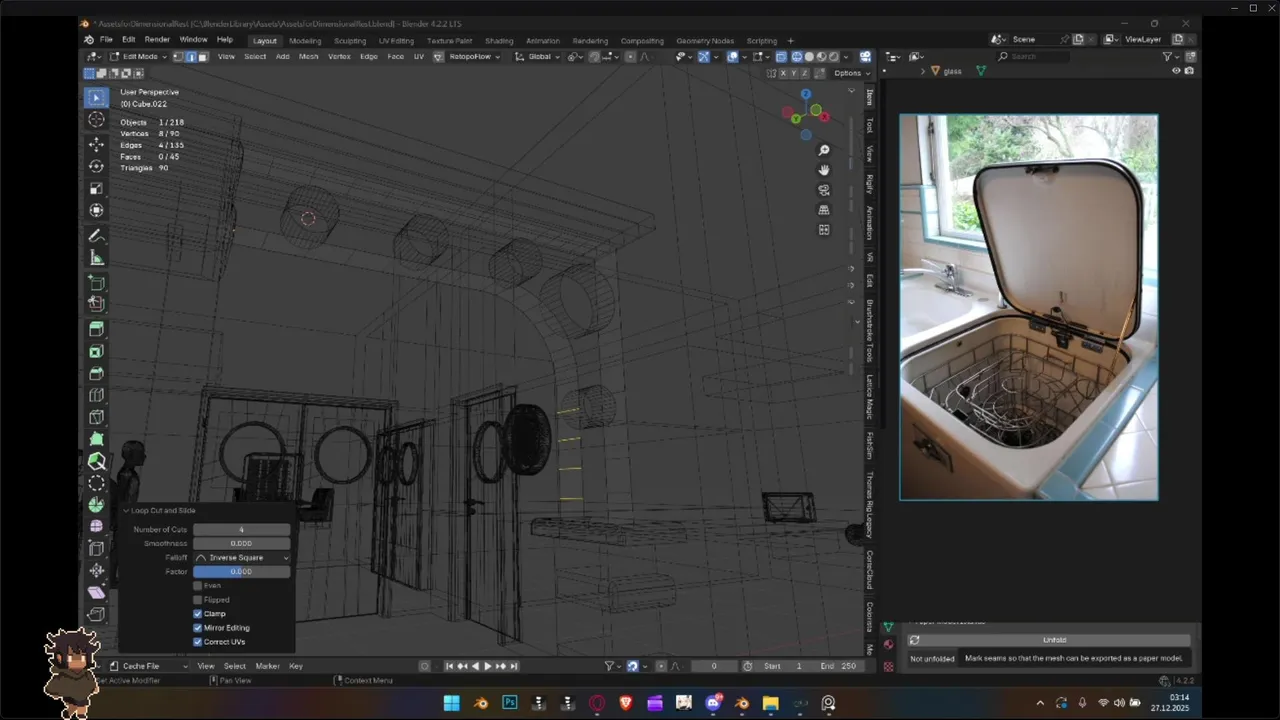This screenshot has height=720, width=1280.
Task: Select the Scale tool
Action: (96, 188)
